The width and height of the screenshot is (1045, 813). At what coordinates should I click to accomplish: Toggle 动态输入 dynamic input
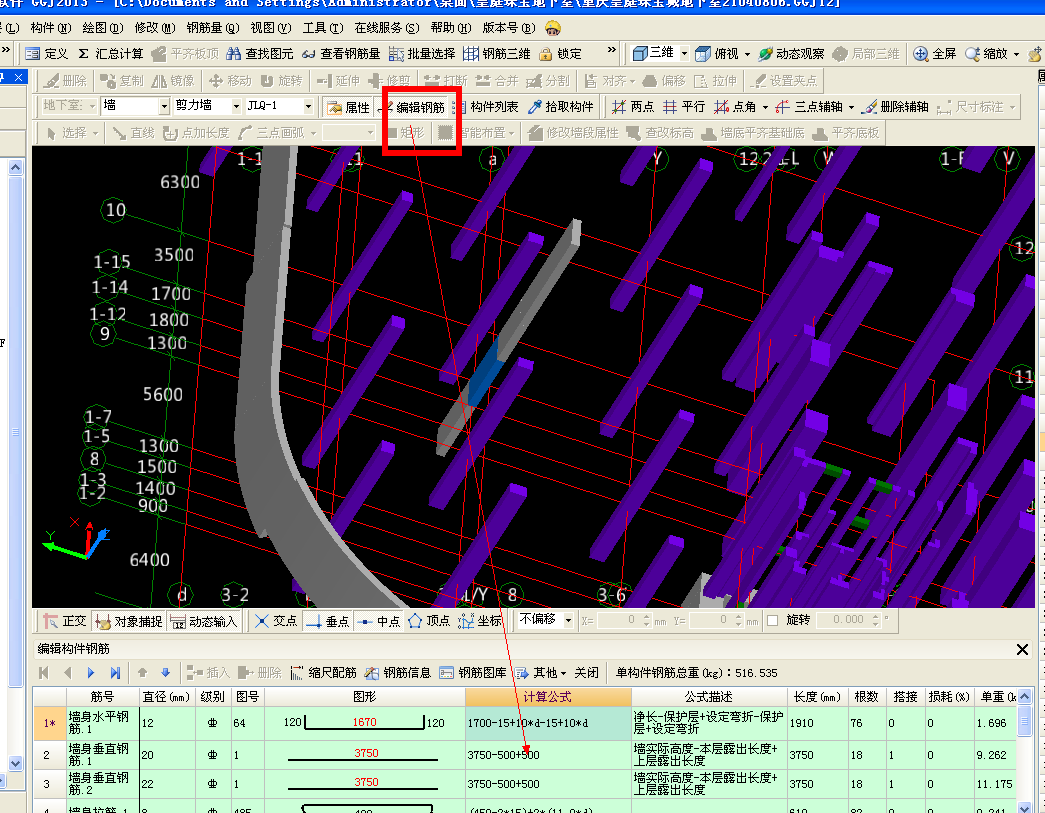pyautogui.click(x=203, y=621)
